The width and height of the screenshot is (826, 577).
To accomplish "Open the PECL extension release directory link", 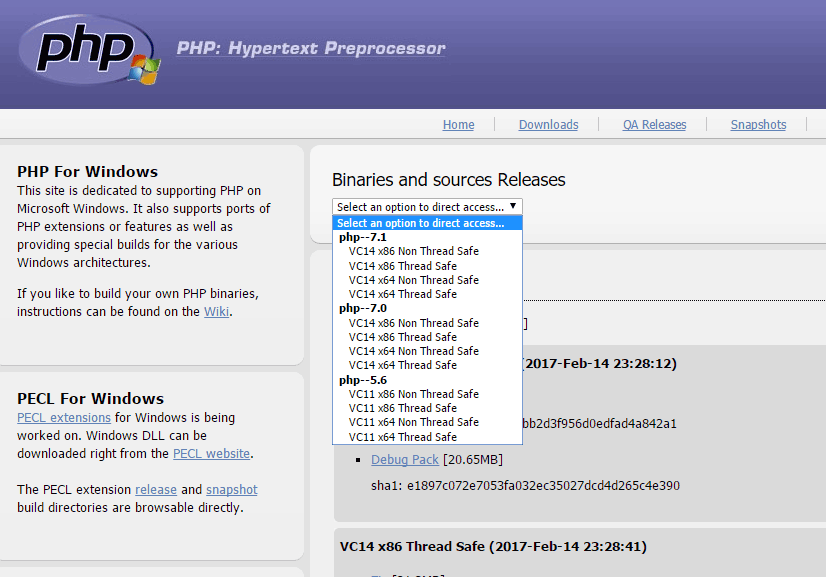I will coord(156,490).
